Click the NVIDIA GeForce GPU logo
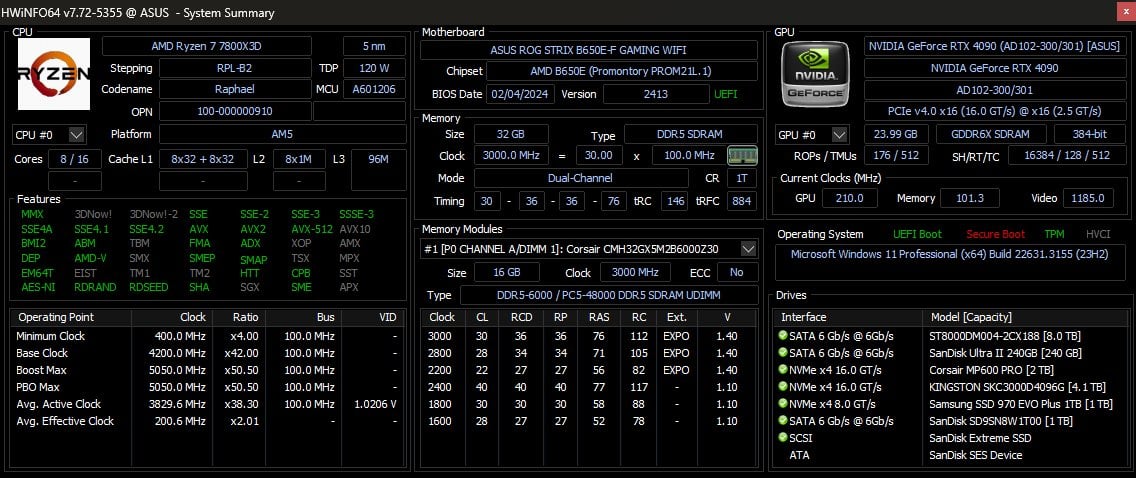The width and height of the screenshot is (1136, 478). point(815,74)
